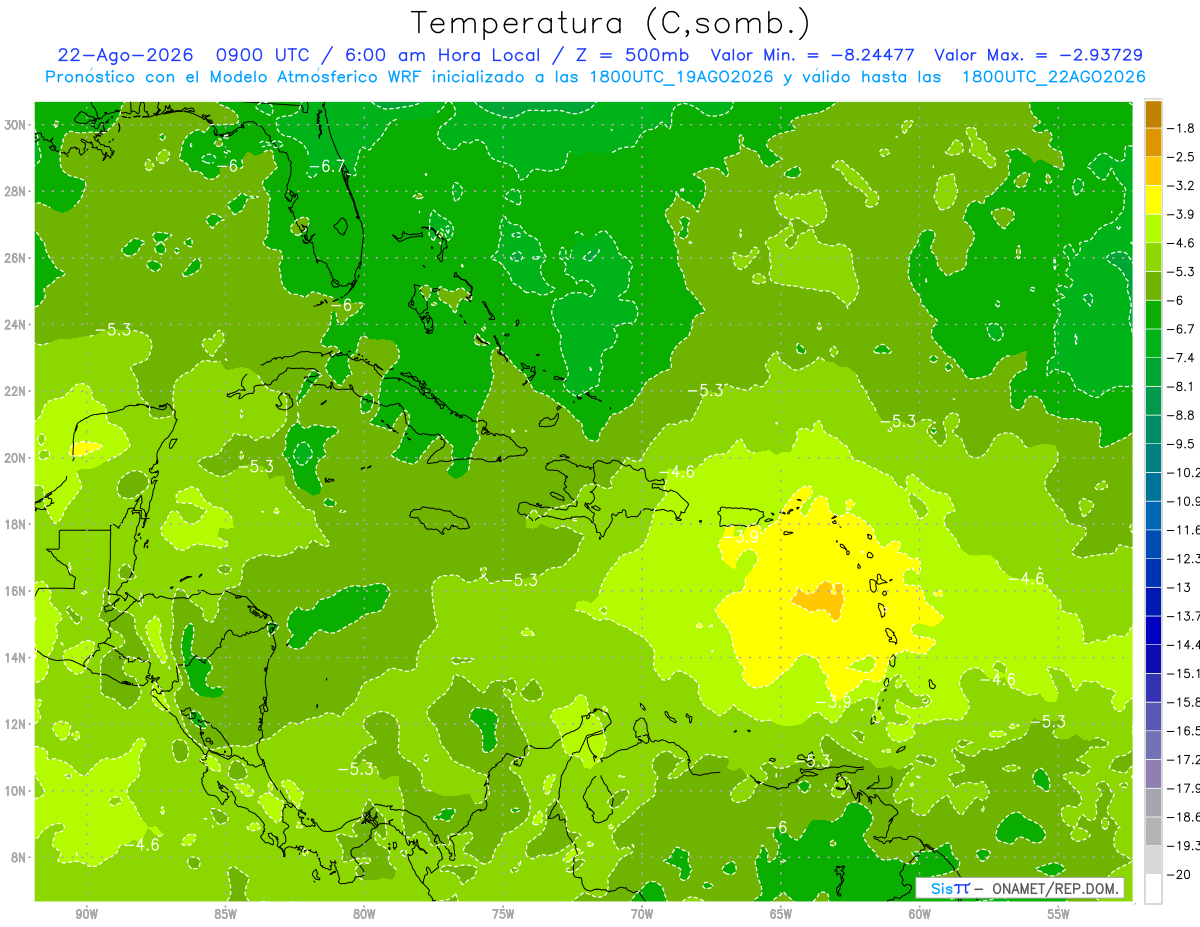Click the "-10.2" legend value
This screenshot has width=1200, height=927.
(1185, 472)
